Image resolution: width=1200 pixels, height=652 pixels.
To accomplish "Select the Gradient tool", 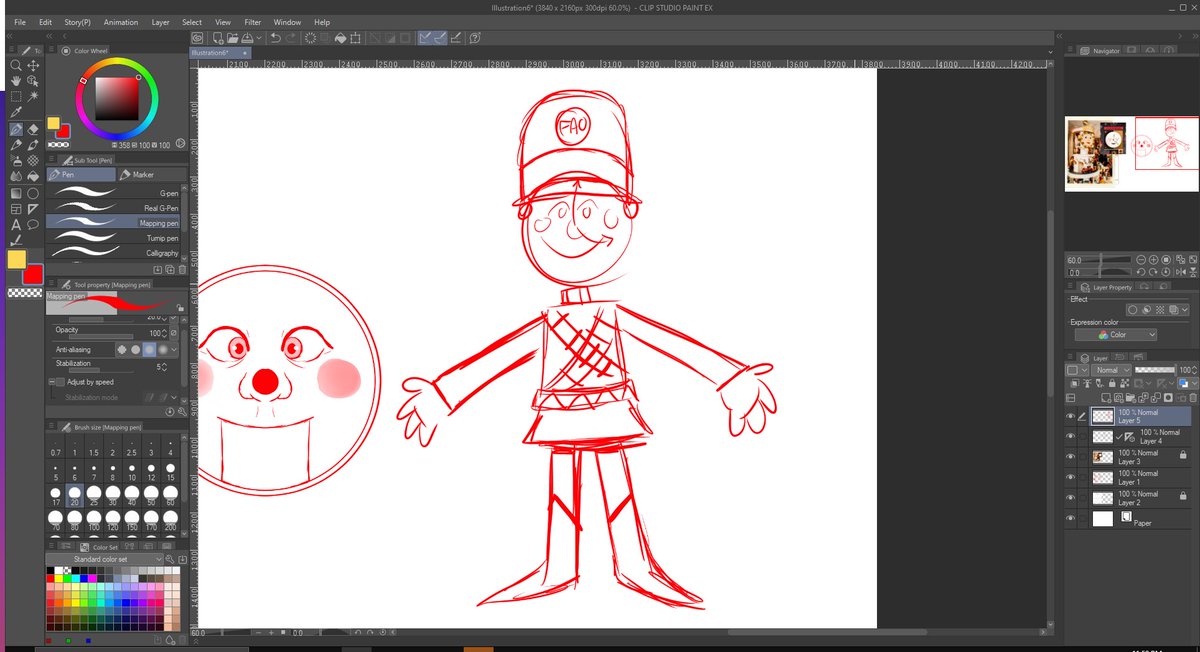I will 16,193.
